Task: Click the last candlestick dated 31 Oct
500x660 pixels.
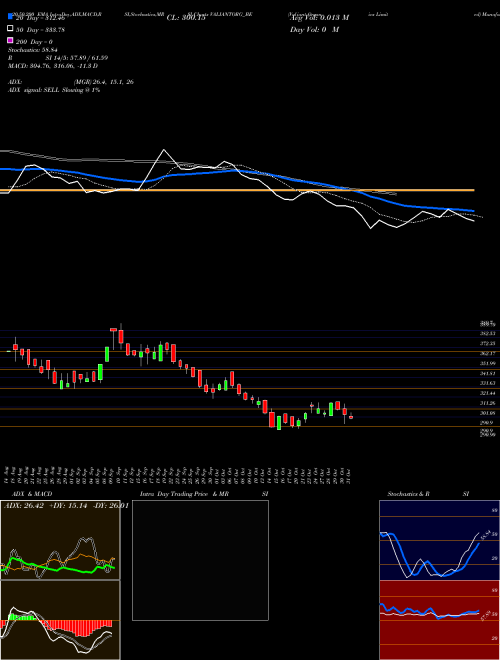Action: (x=351, y=417)
